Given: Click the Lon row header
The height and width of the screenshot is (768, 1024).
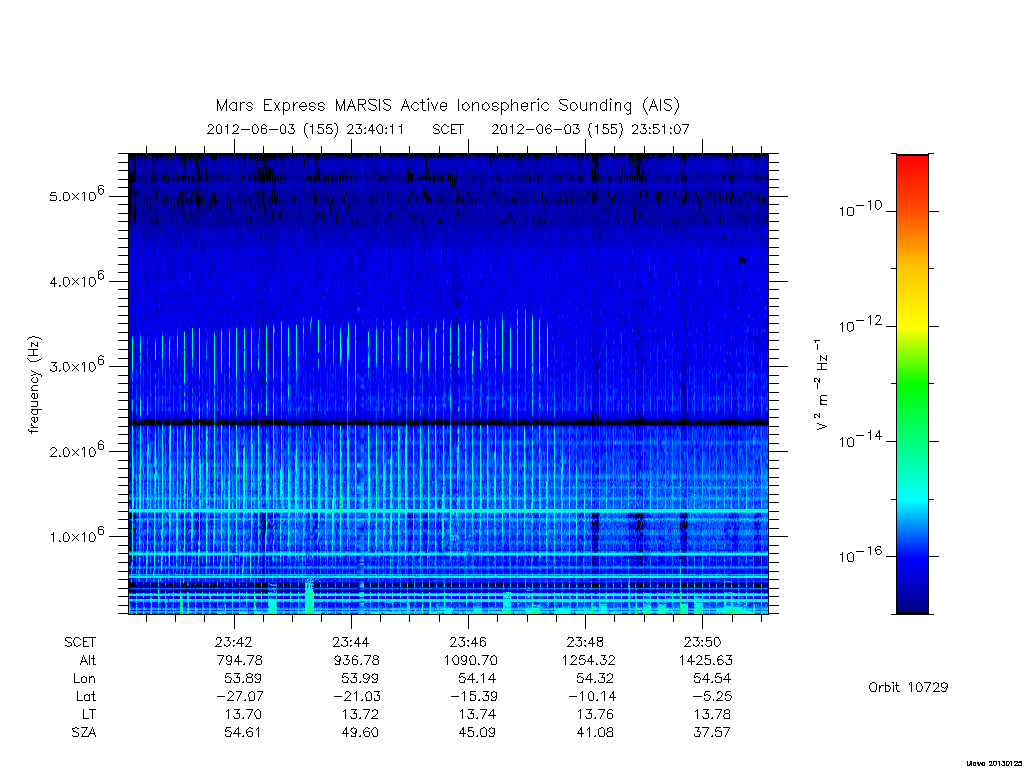Looking at the screenshot, I should click(84, 679).
